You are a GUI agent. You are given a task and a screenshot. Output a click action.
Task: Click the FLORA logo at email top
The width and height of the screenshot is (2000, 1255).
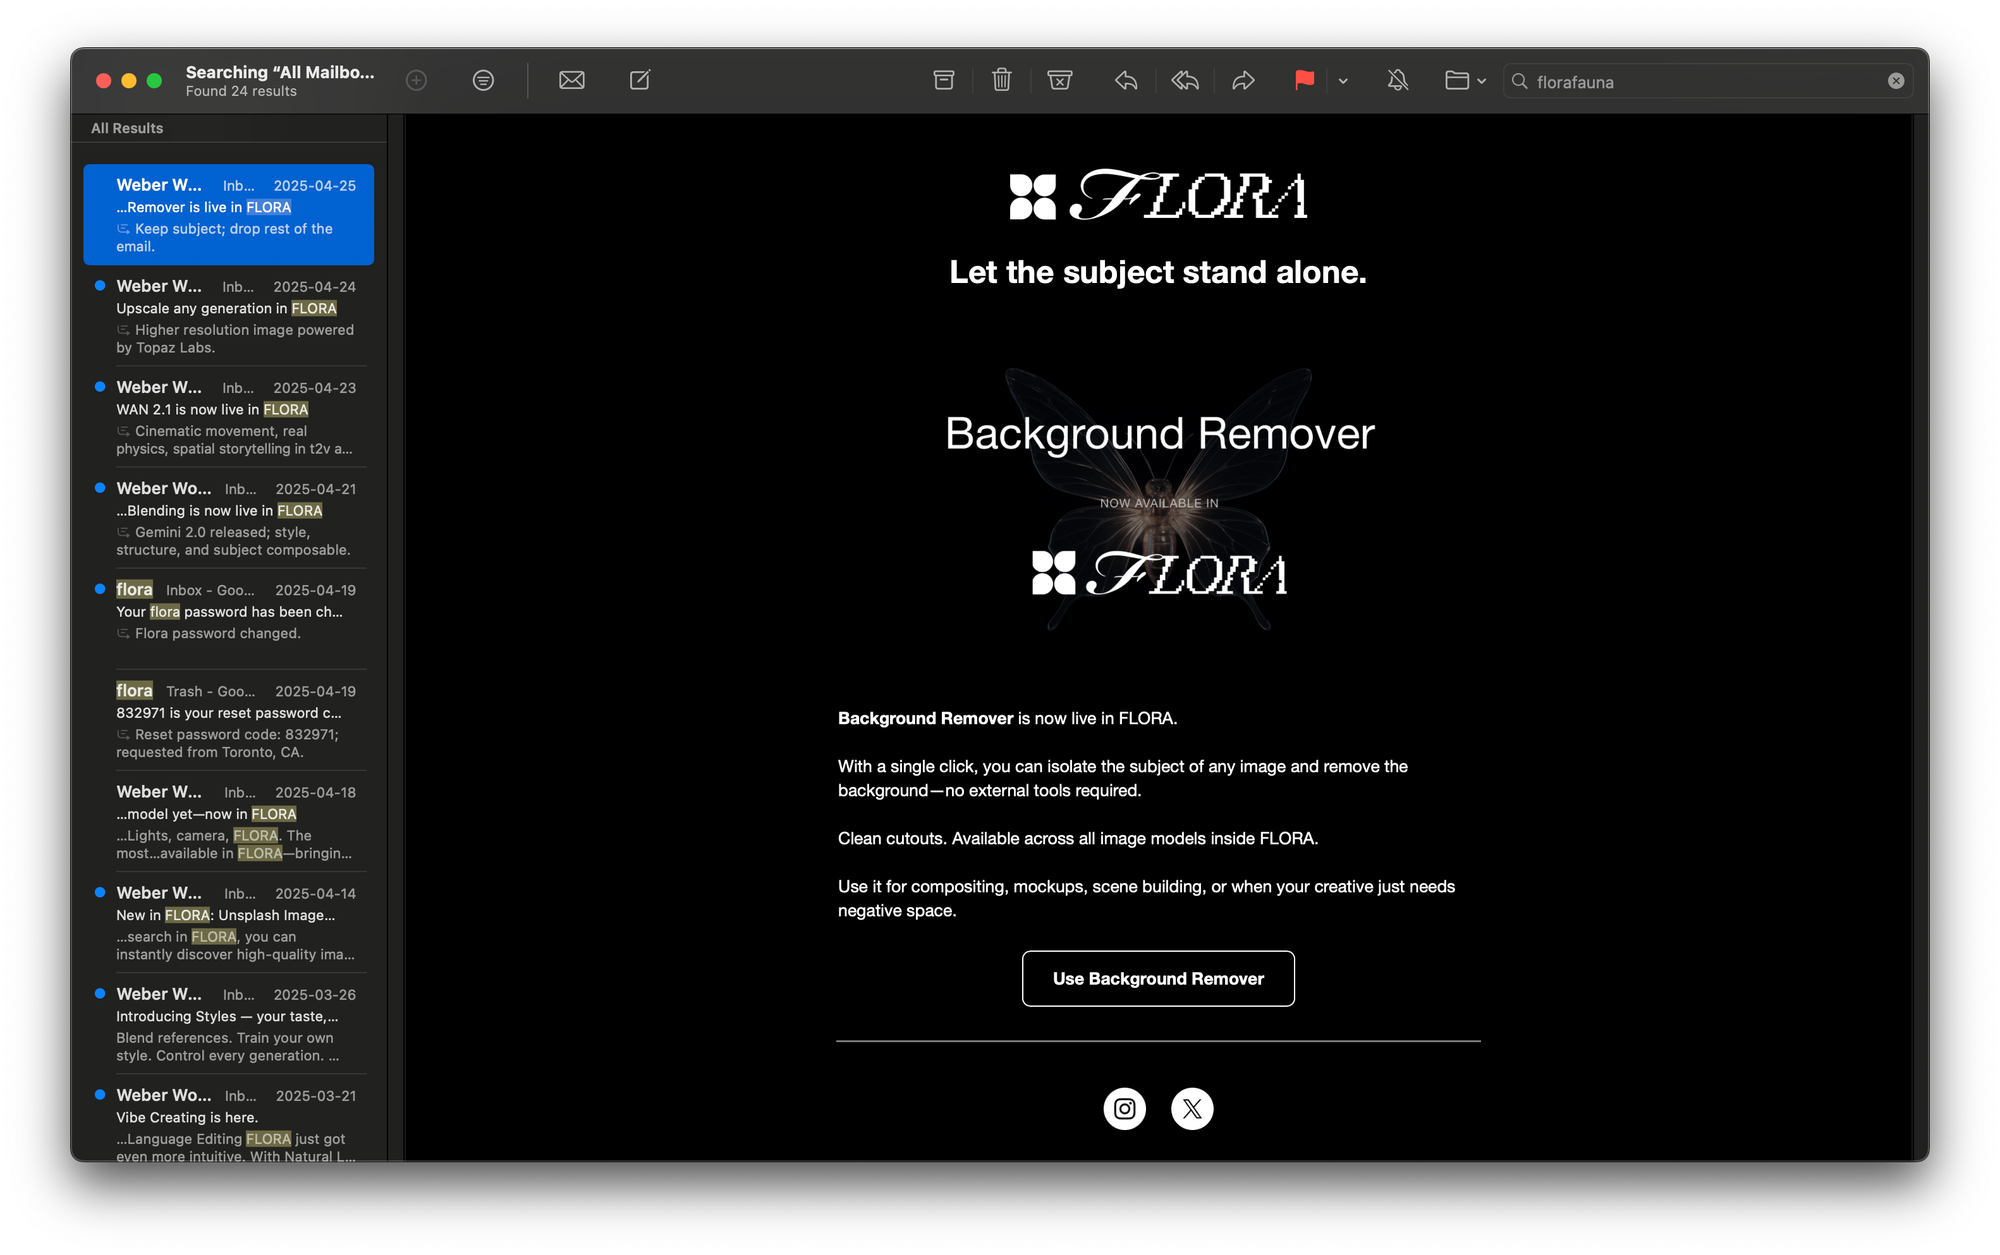click(x=1158, y=195)
